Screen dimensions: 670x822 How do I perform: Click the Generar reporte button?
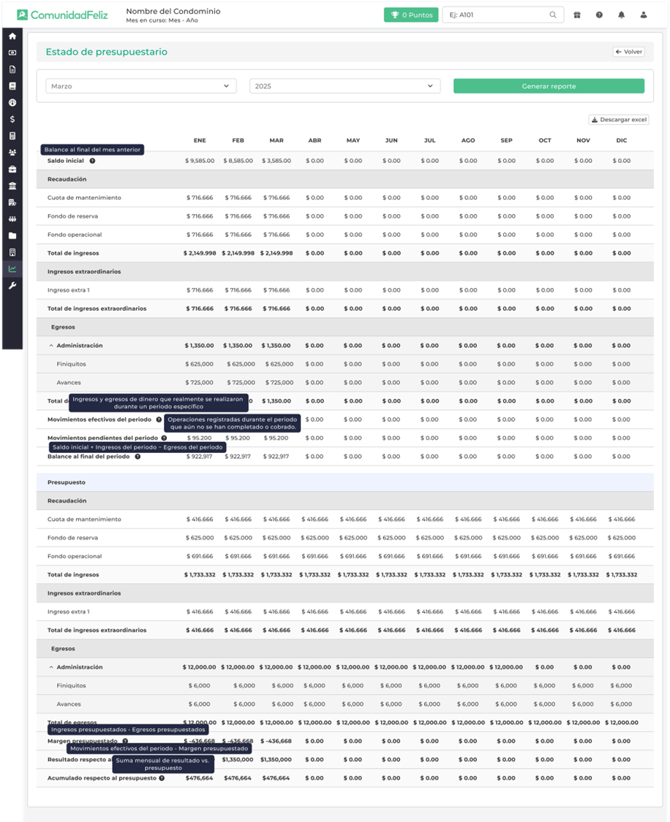[548, 86]
